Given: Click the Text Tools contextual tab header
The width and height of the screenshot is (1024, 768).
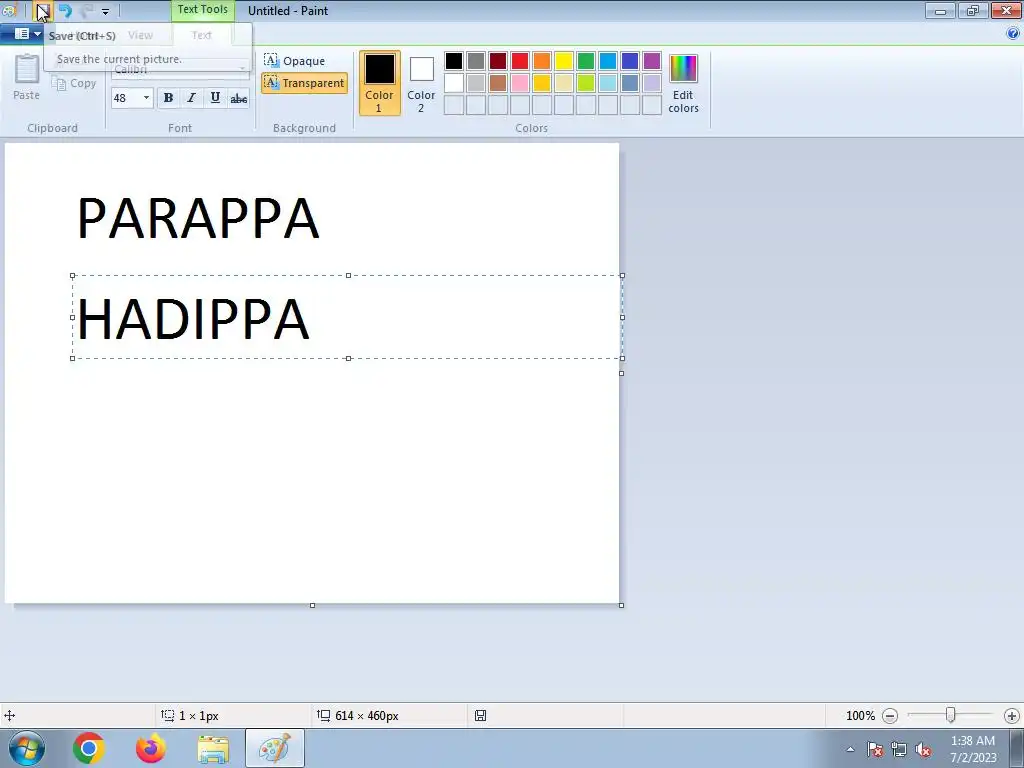Looking at the screenshot, I should pos(202,10).
